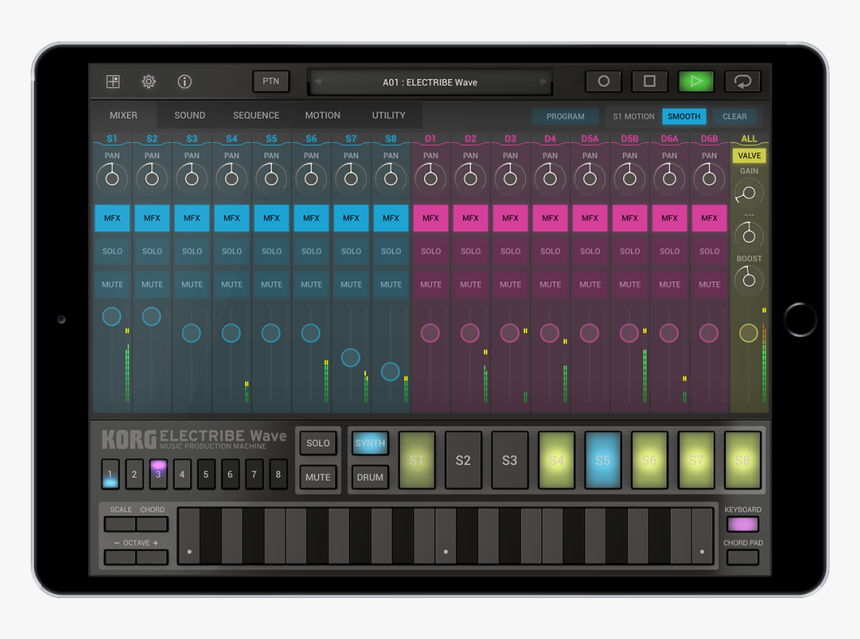Screen dimensions: 860x639
Task: Click the CLEAR button
Action: coord(735,116)
